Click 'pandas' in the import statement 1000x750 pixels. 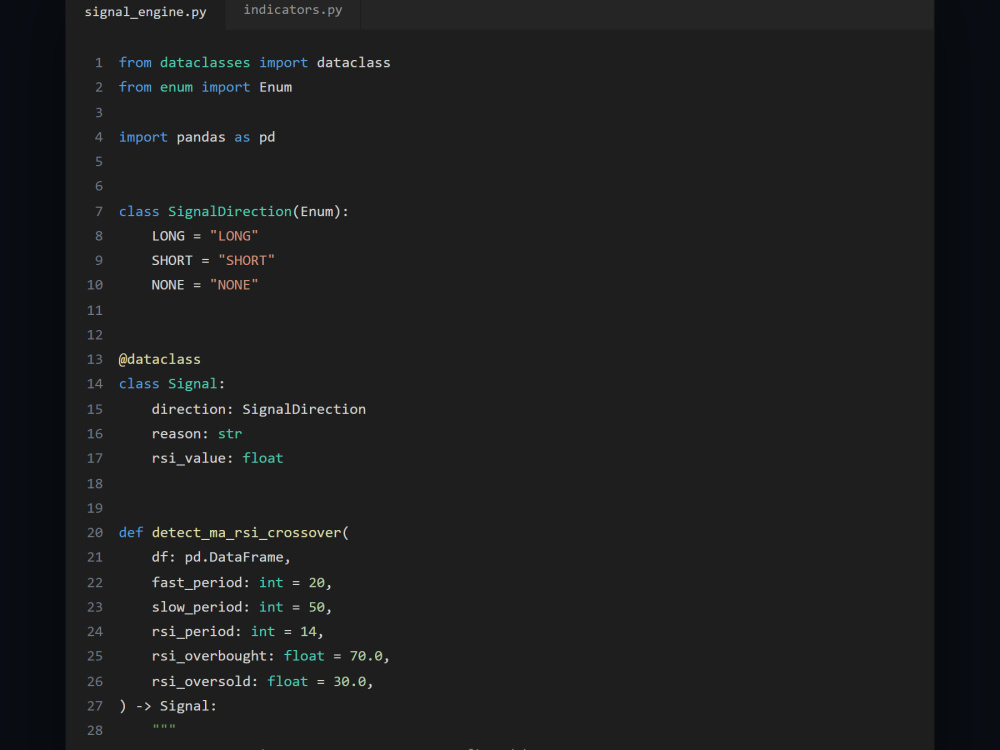click(x=201, y=137)
